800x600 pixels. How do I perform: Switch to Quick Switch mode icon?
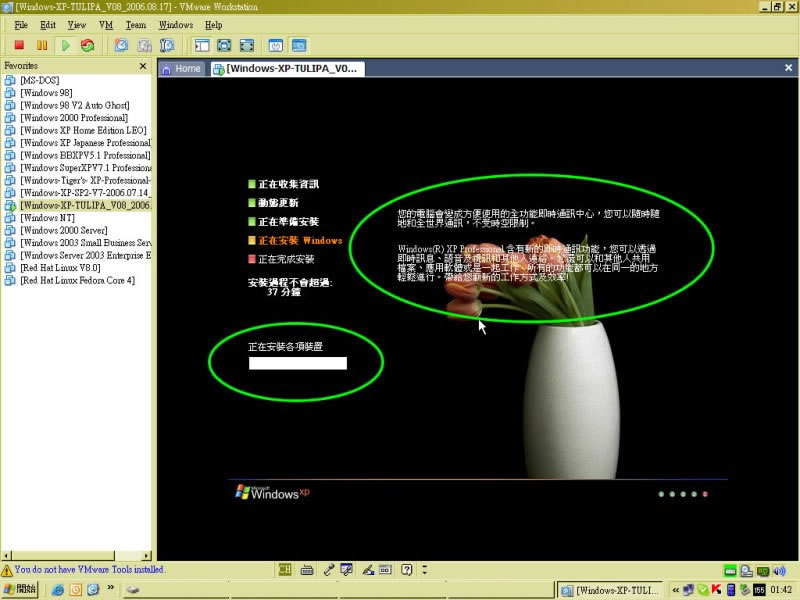(x=224, y=45)
